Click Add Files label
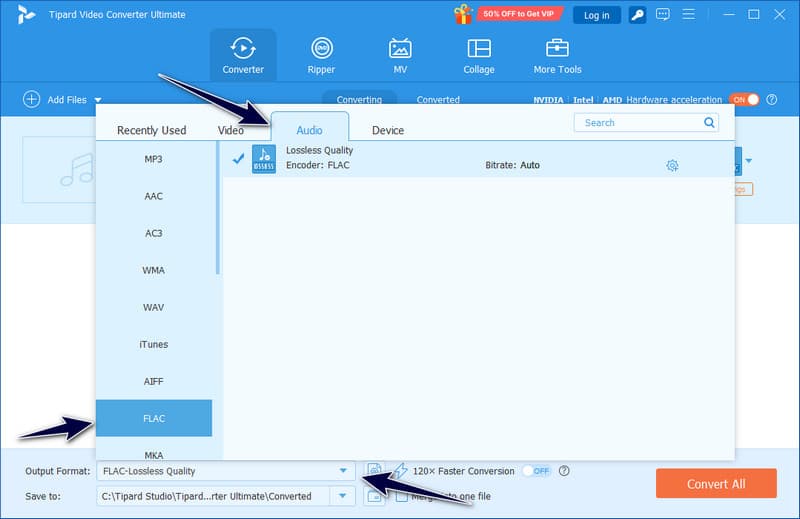The width and height of the screenshot is (800, 519). pyautogui.click(x=67, y=100)
